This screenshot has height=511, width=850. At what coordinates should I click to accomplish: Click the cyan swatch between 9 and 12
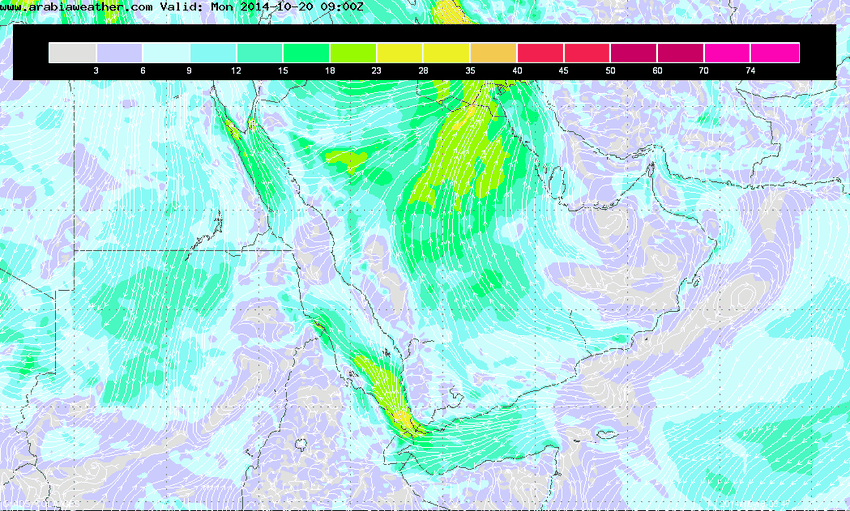[x=213, y=52]
